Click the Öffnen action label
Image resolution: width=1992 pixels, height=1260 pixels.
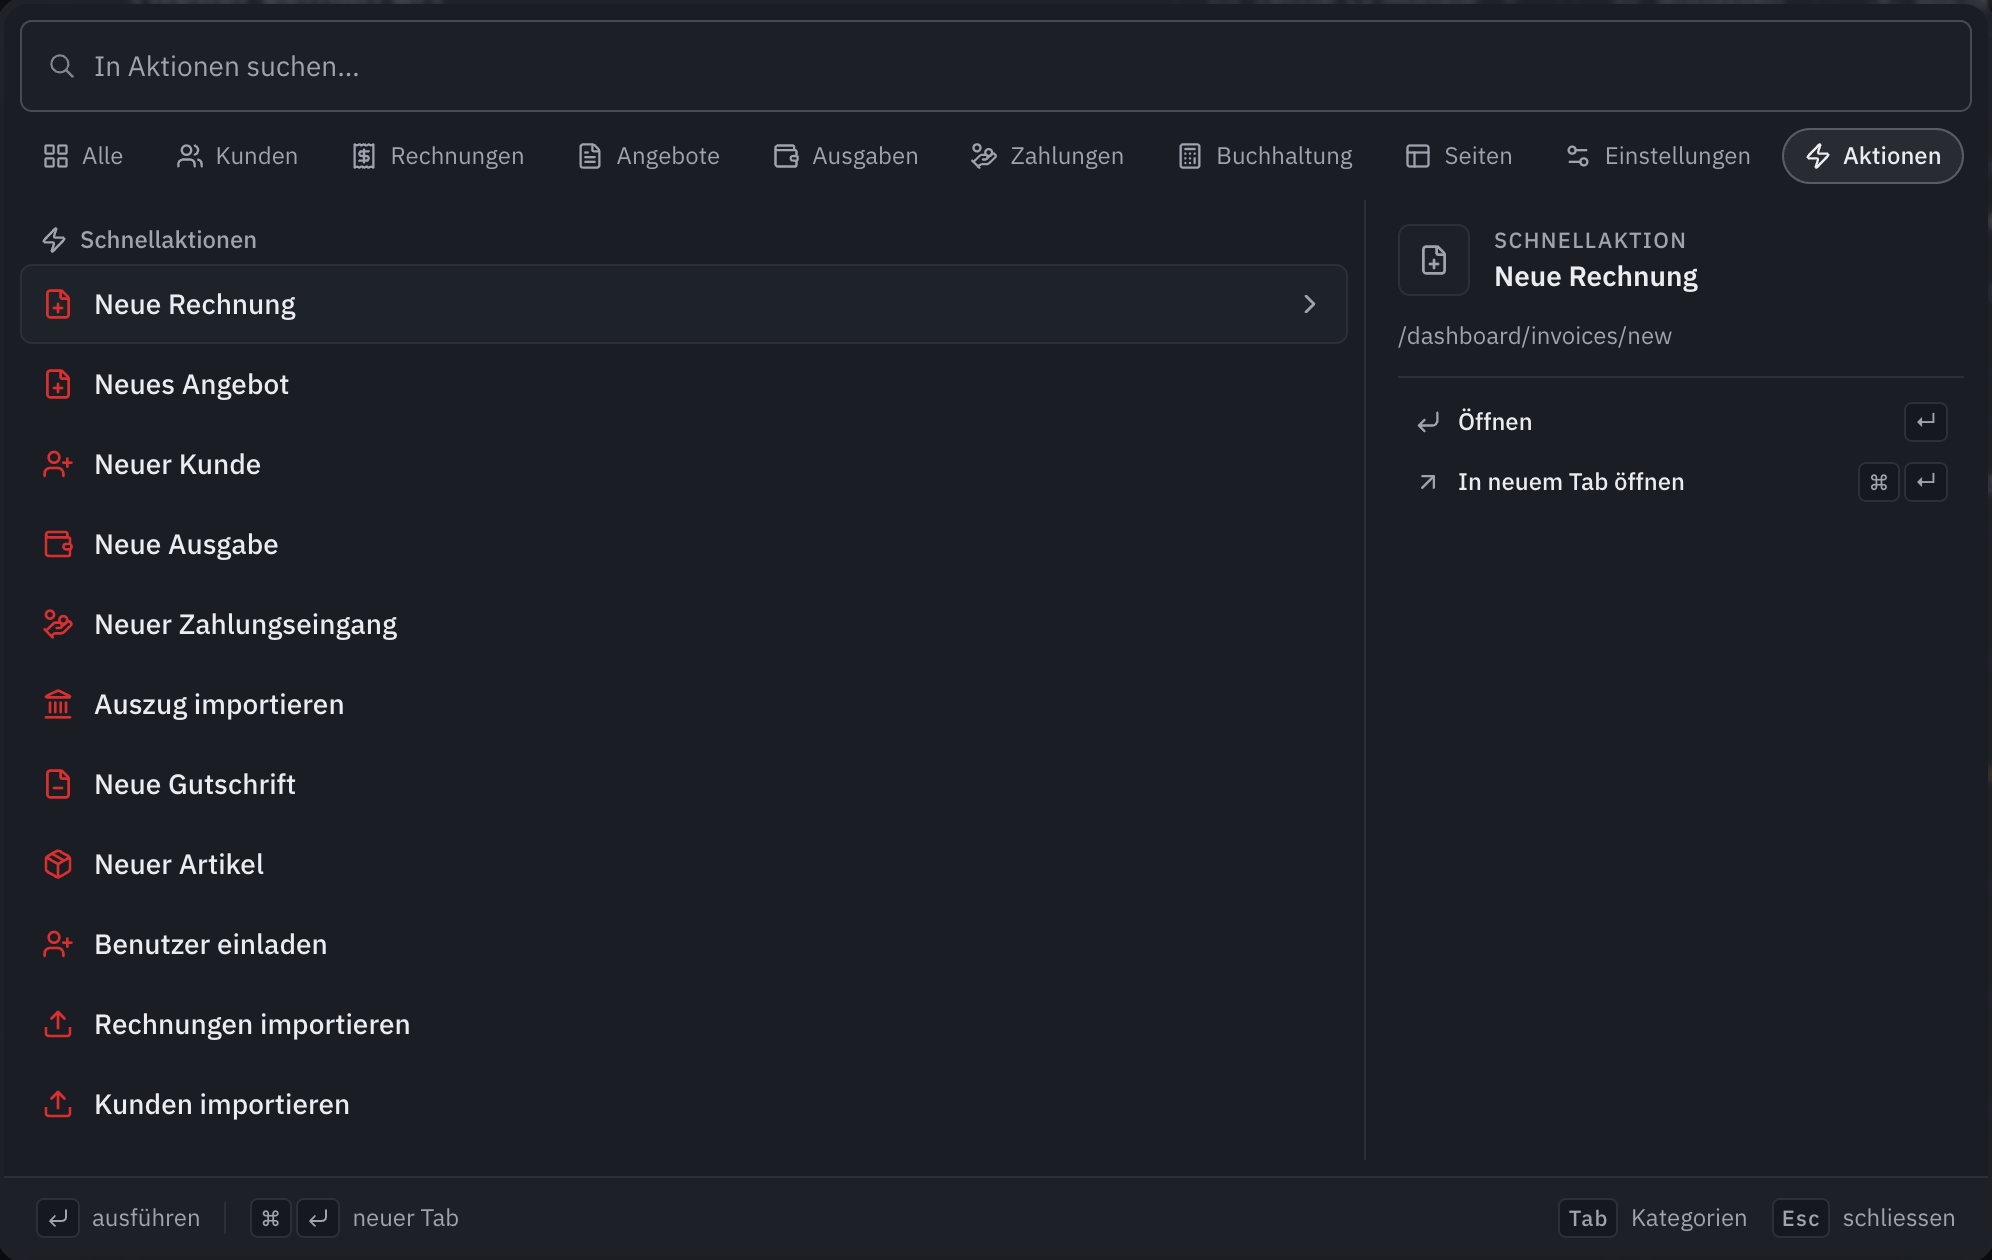coord(1495,422)
